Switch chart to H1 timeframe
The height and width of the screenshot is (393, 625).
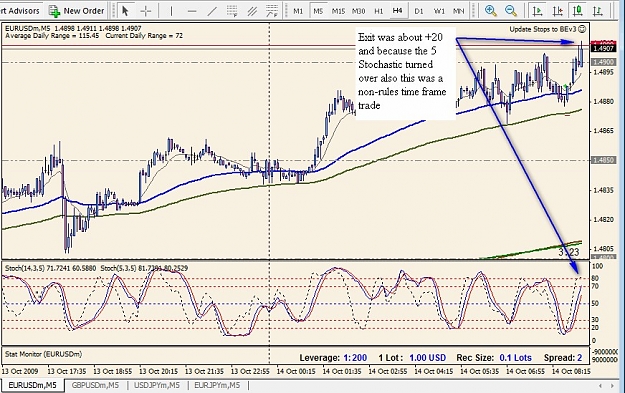coord(378,11)
